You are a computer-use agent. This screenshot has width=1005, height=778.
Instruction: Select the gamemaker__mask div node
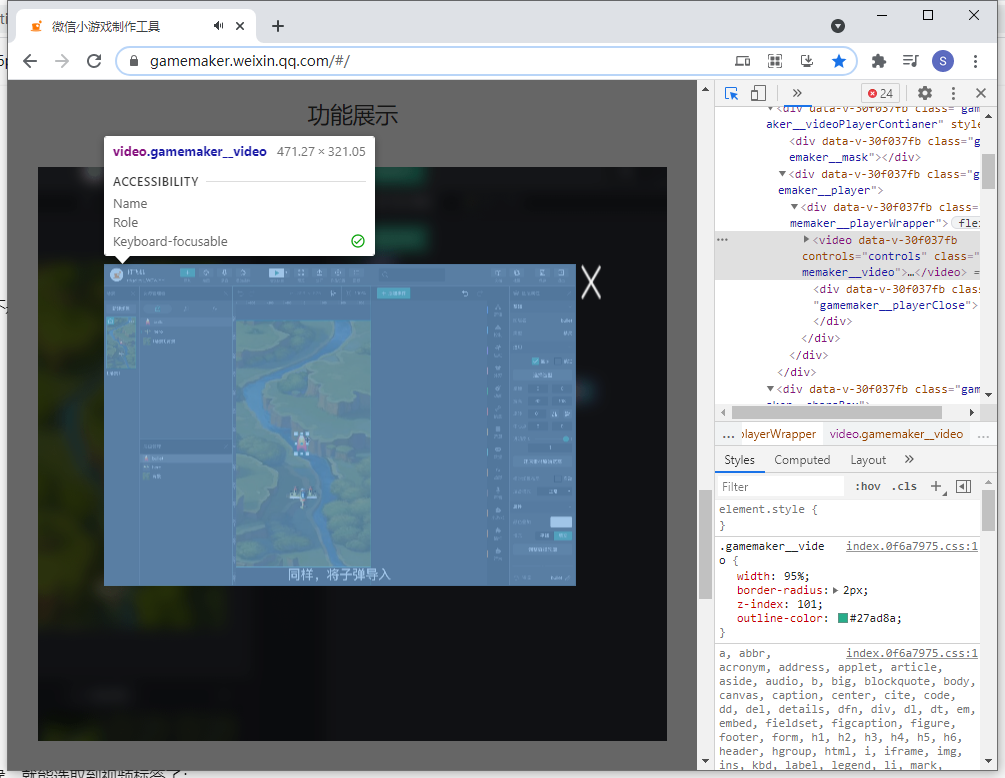[885, 149]
